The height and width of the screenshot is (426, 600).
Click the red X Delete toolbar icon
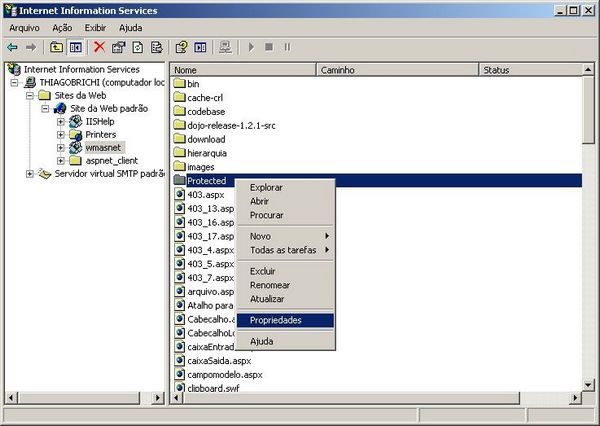click(99, 47)
